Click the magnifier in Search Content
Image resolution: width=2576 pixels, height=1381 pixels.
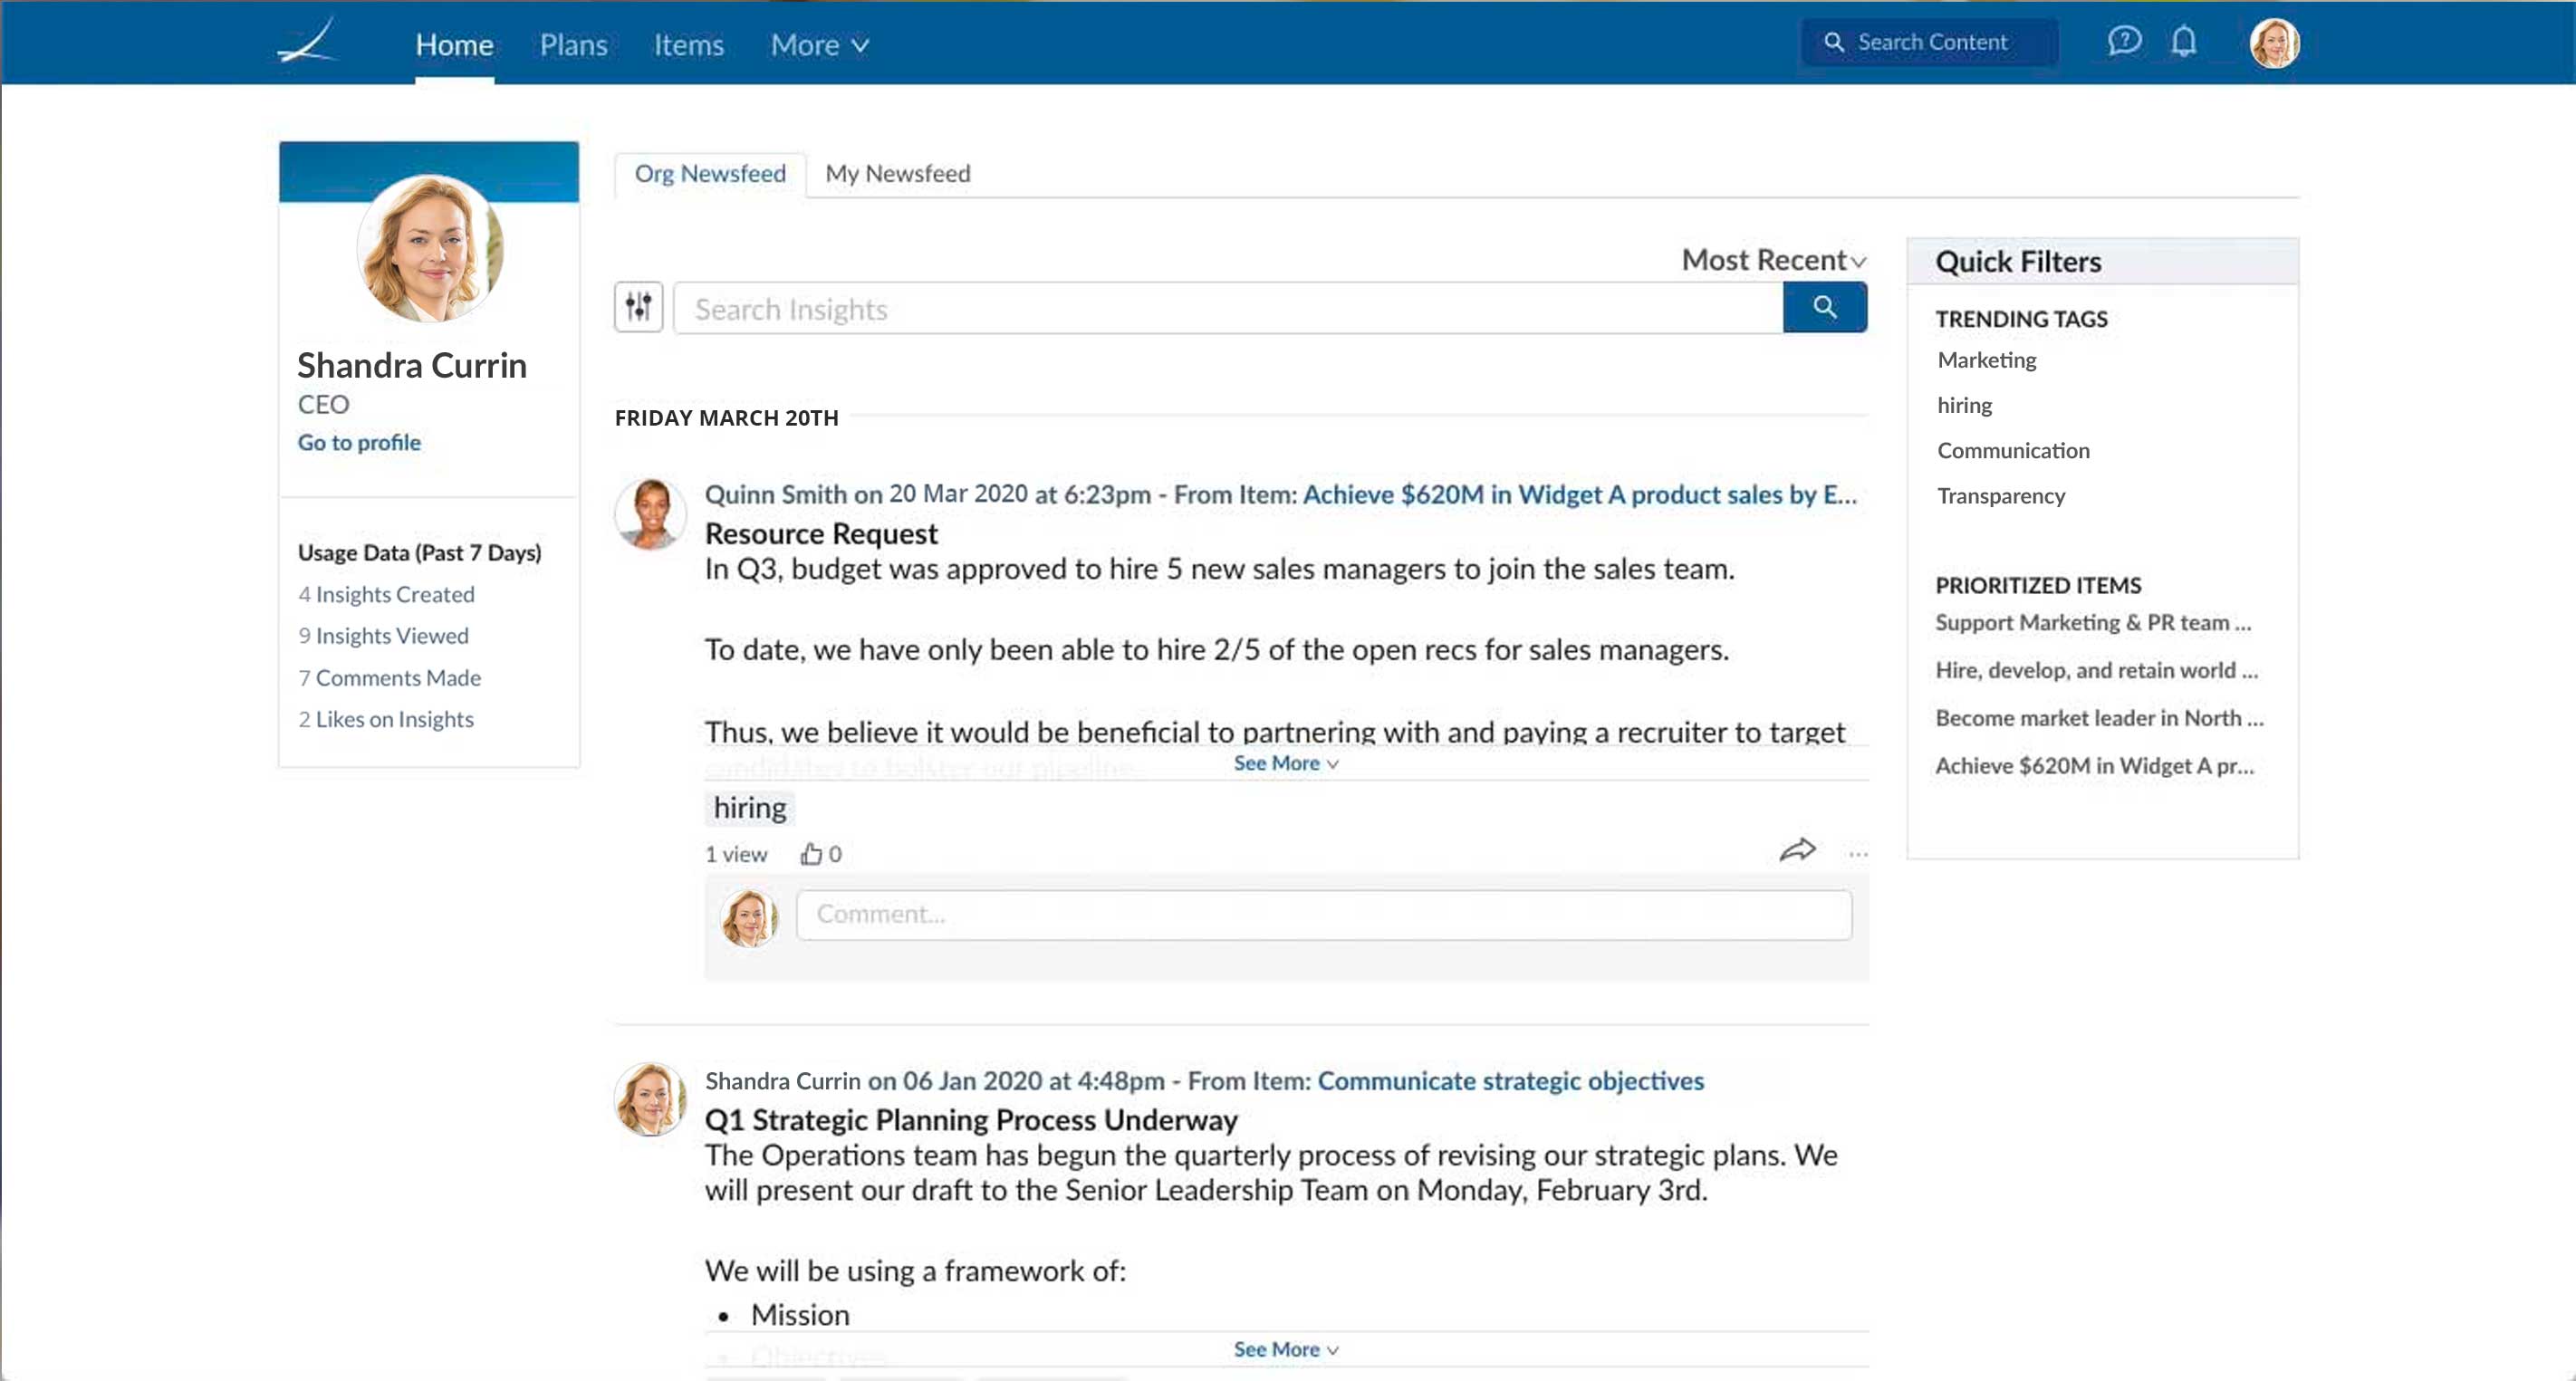coord(1834,42)
